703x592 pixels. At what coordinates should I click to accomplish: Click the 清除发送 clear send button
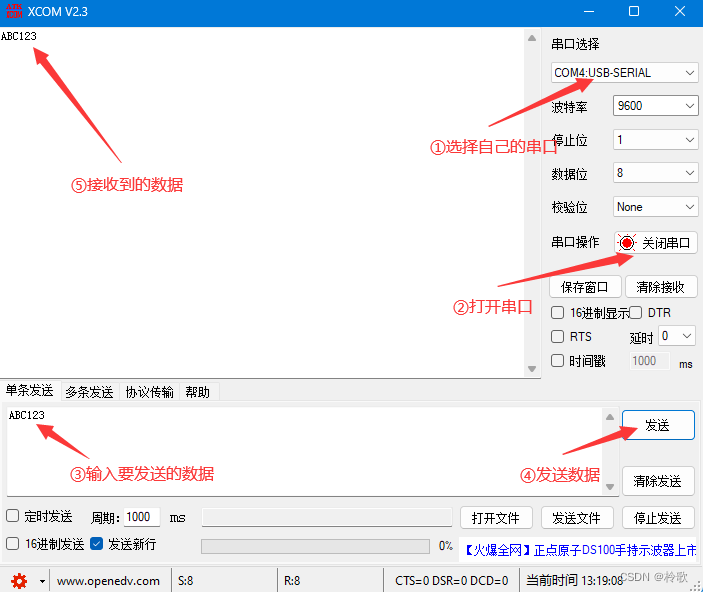tap(658, 481)
